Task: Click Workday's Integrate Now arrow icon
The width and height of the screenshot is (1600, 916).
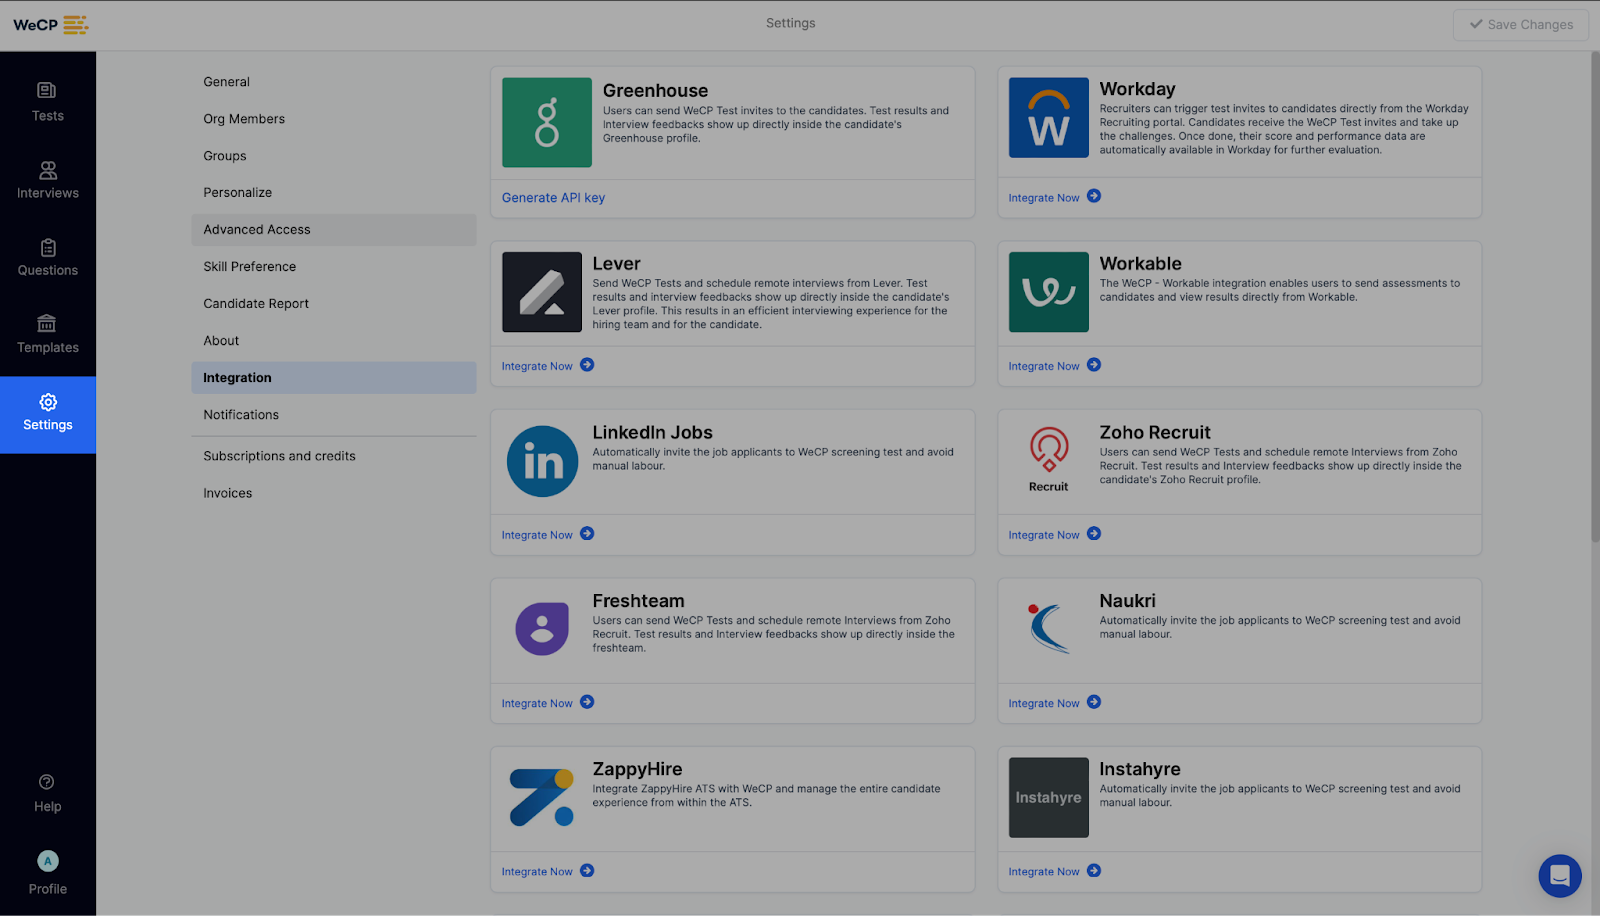Action: (x=1094, y=196)
